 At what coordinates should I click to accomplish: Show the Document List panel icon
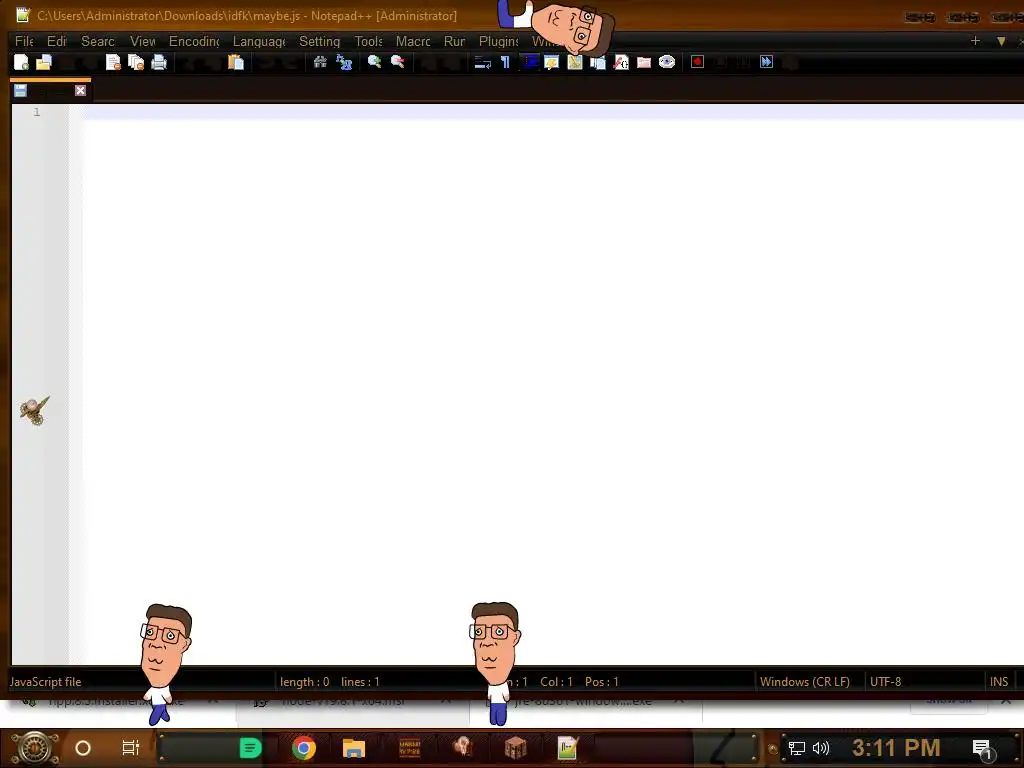pos(598,62)
